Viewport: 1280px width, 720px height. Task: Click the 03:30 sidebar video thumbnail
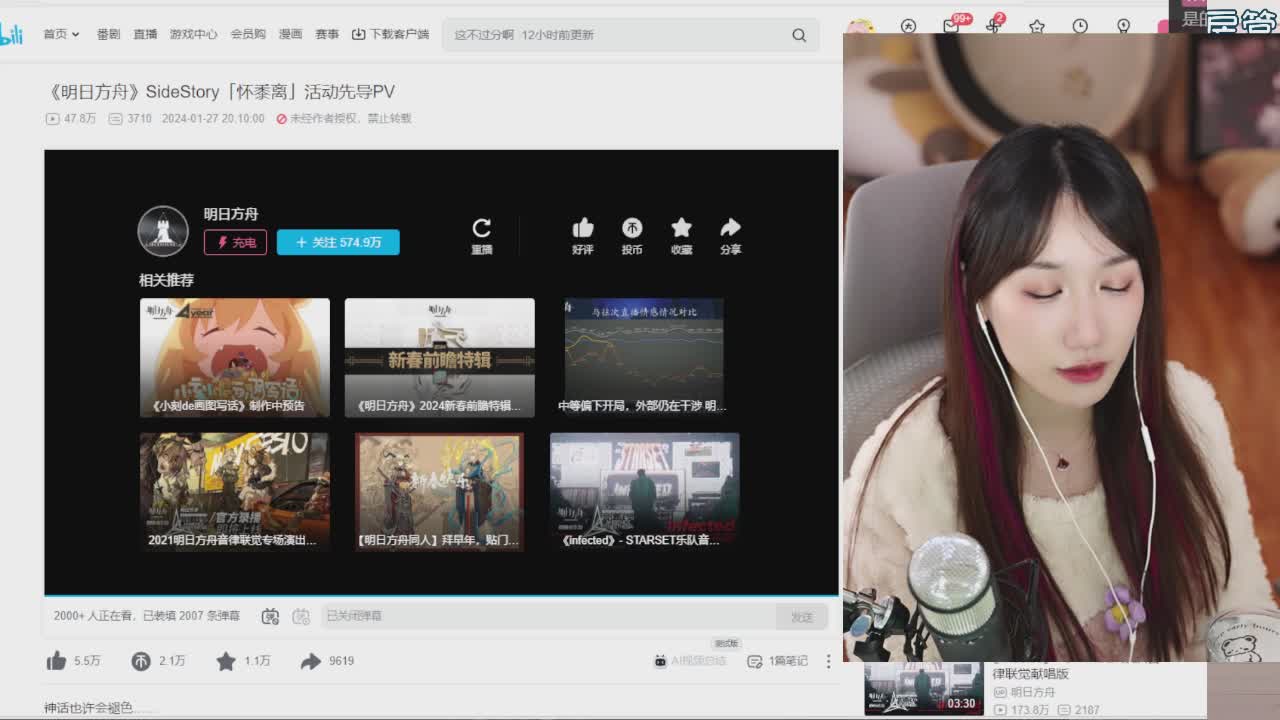(x=923, y=688)
